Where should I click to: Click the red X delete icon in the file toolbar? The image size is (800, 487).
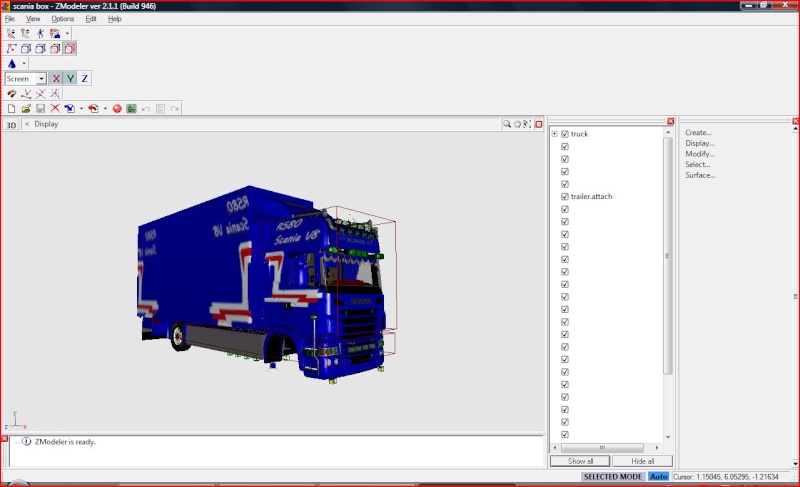55,109
